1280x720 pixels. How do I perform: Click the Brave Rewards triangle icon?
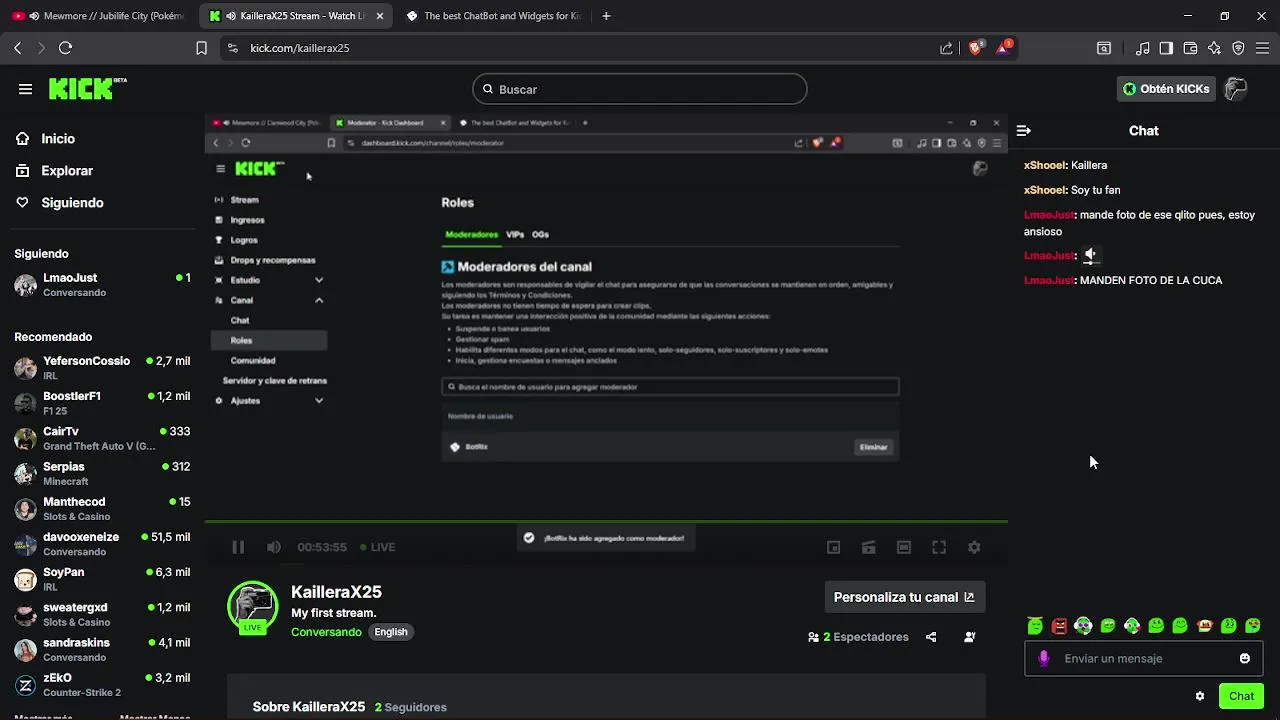[1002, 47]
